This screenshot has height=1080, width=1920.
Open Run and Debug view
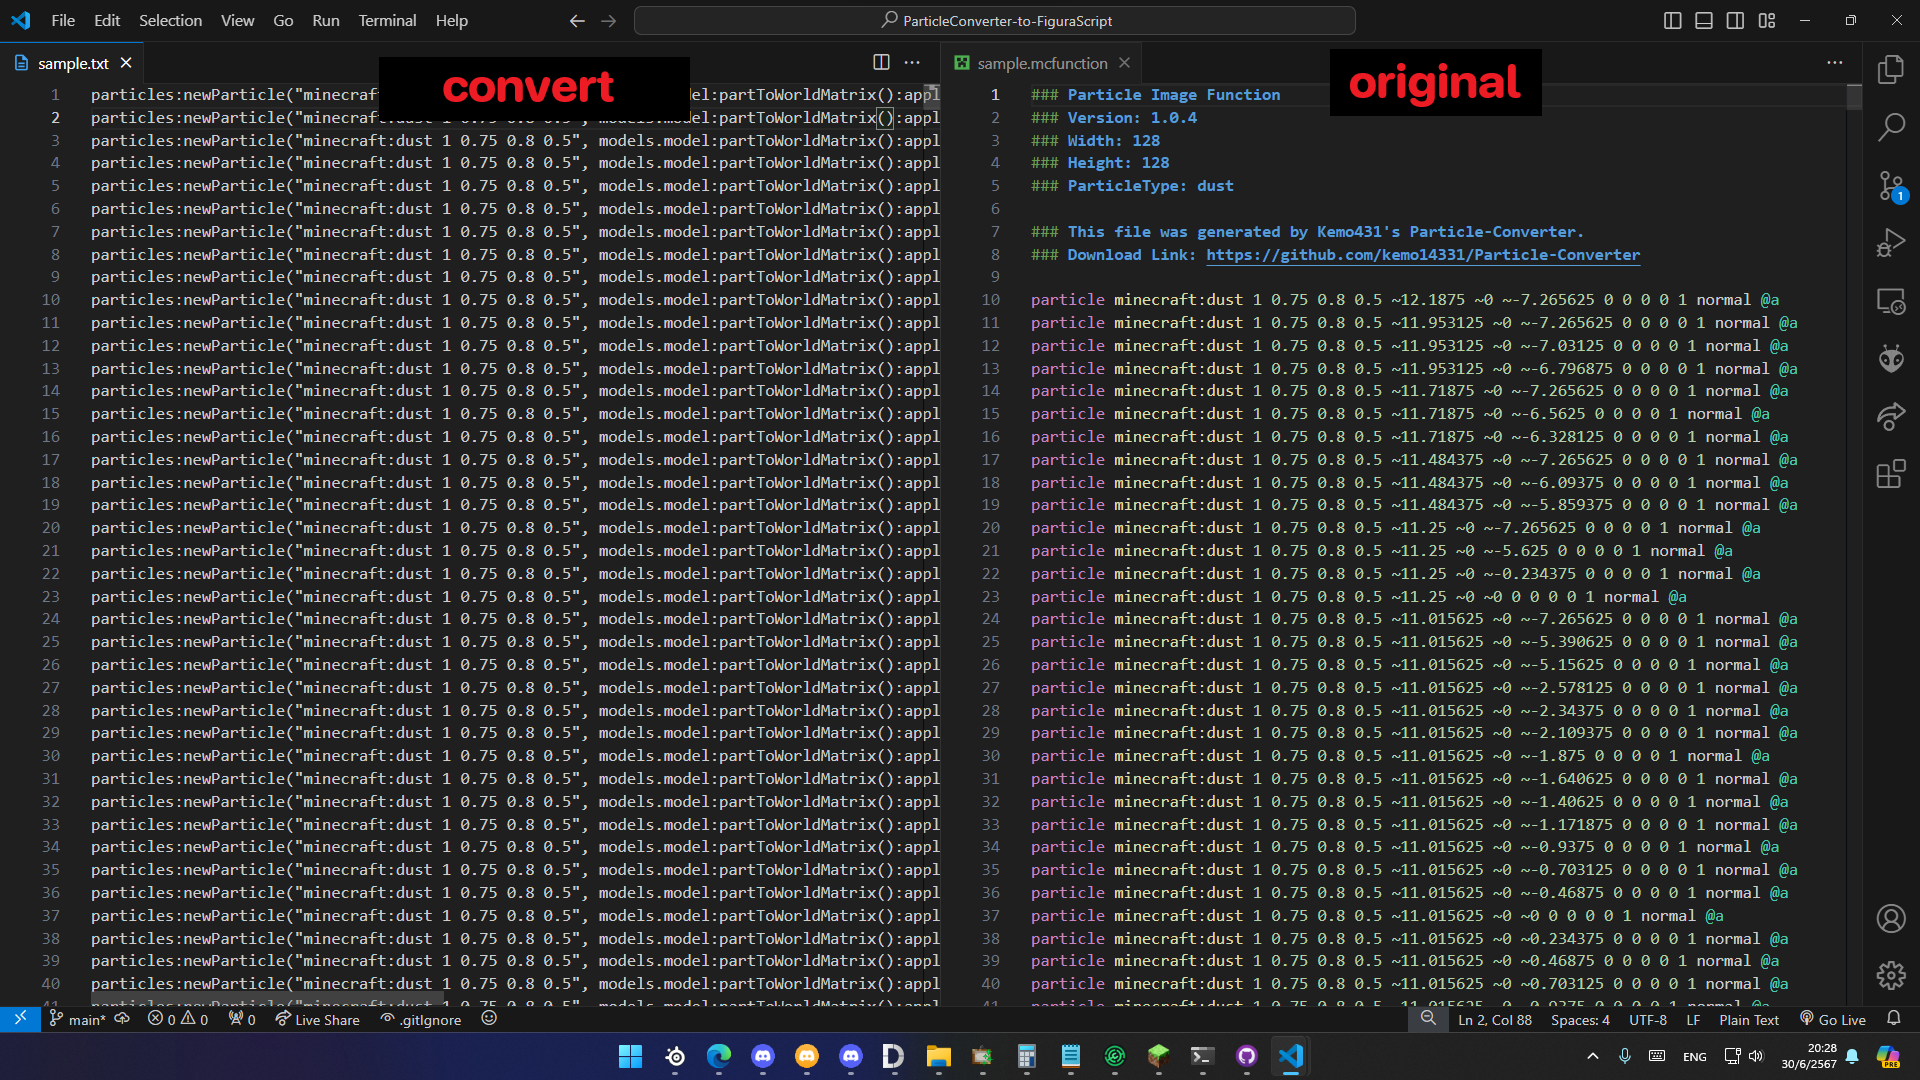pyautogui.click(x=1890, y=243)
